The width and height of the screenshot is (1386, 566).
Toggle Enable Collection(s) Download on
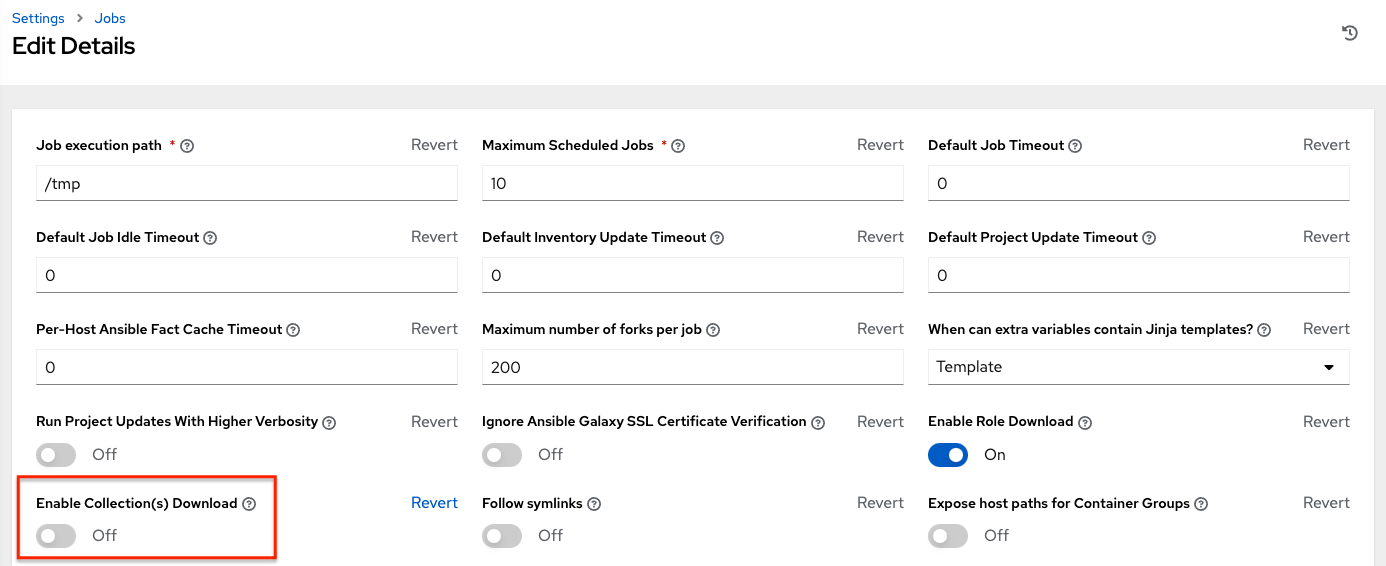56,536
